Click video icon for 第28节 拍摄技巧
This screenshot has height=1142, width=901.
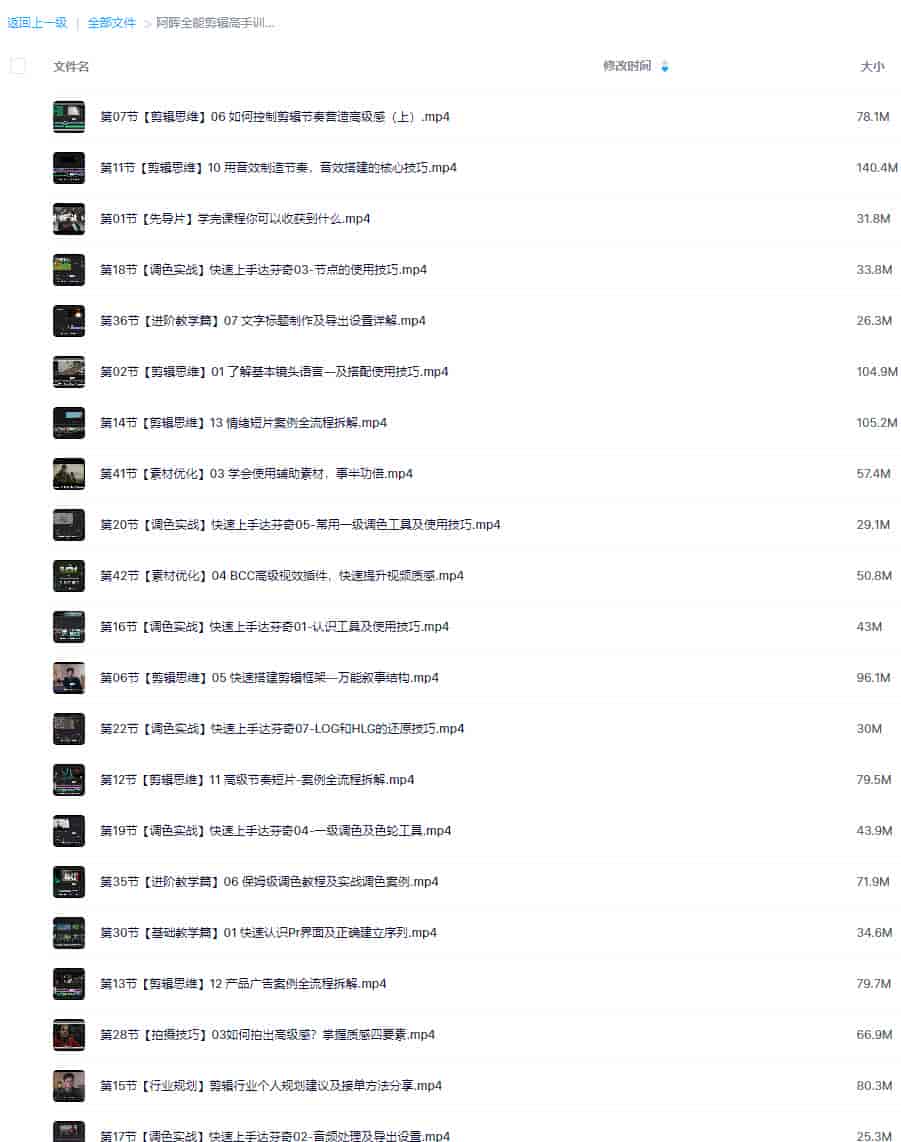point(68,1034)
